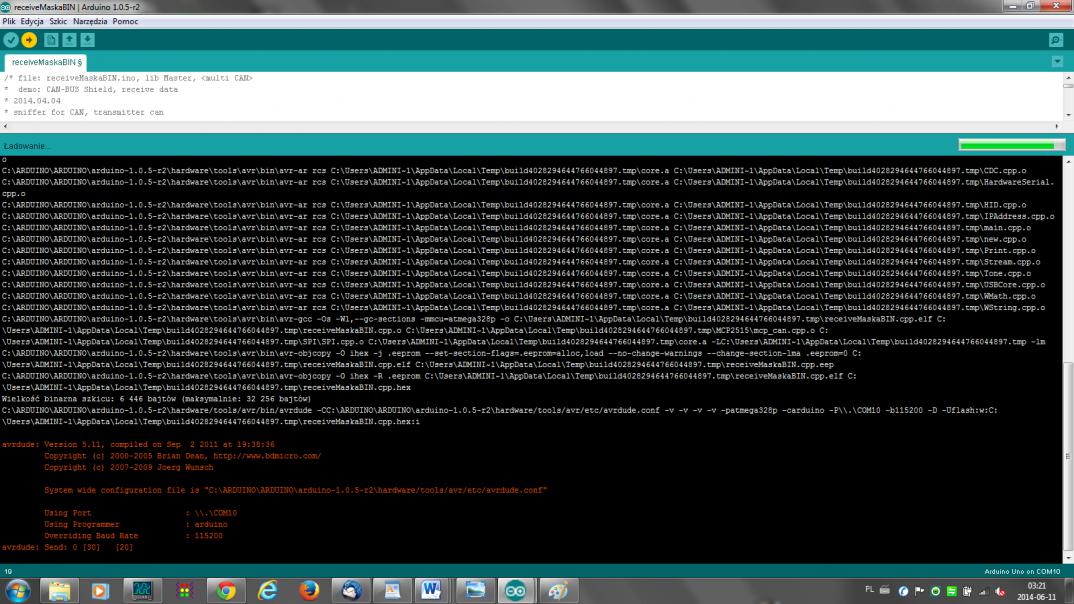Image resolution: width=1074 pixels, height=604 pixels.
Task: Open the Serial Monitor icon
Action: pos(1056,40)
